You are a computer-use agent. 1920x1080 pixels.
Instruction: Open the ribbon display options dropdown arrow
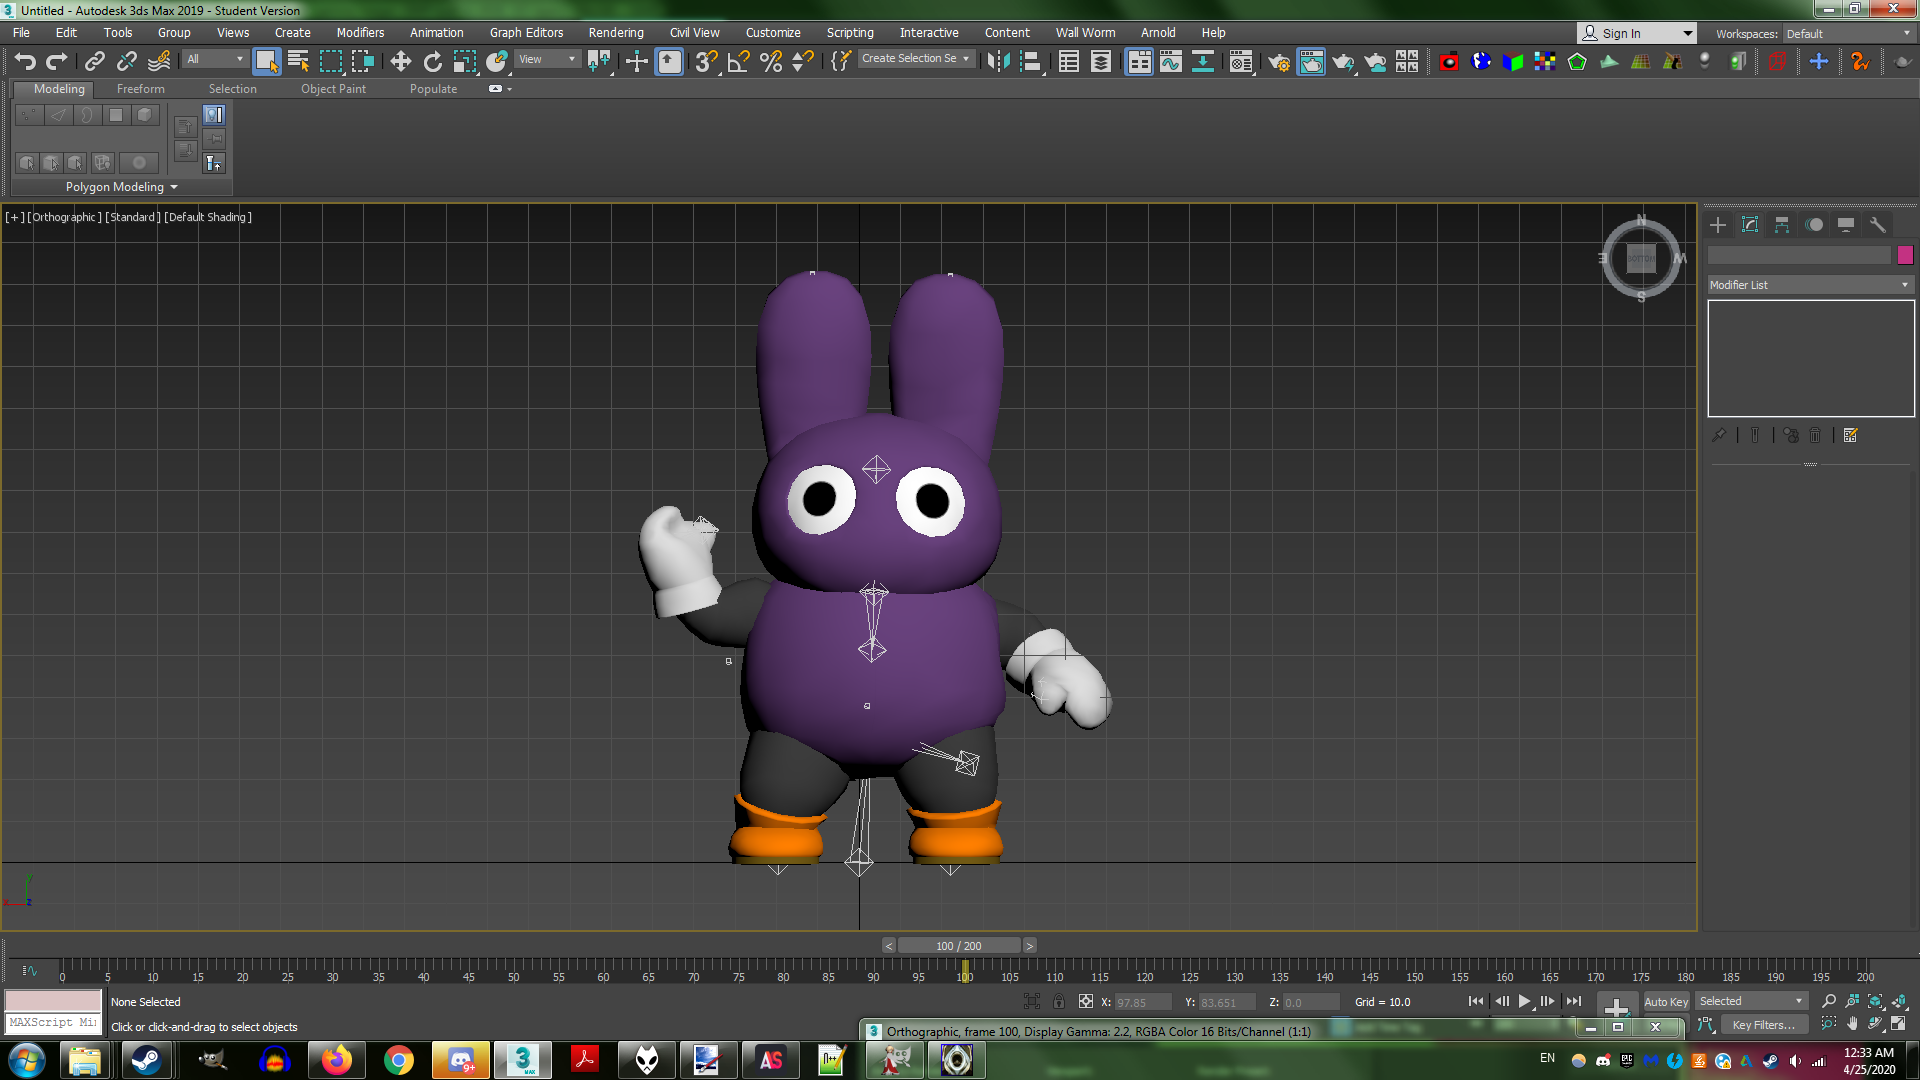(x=510, y=89)
